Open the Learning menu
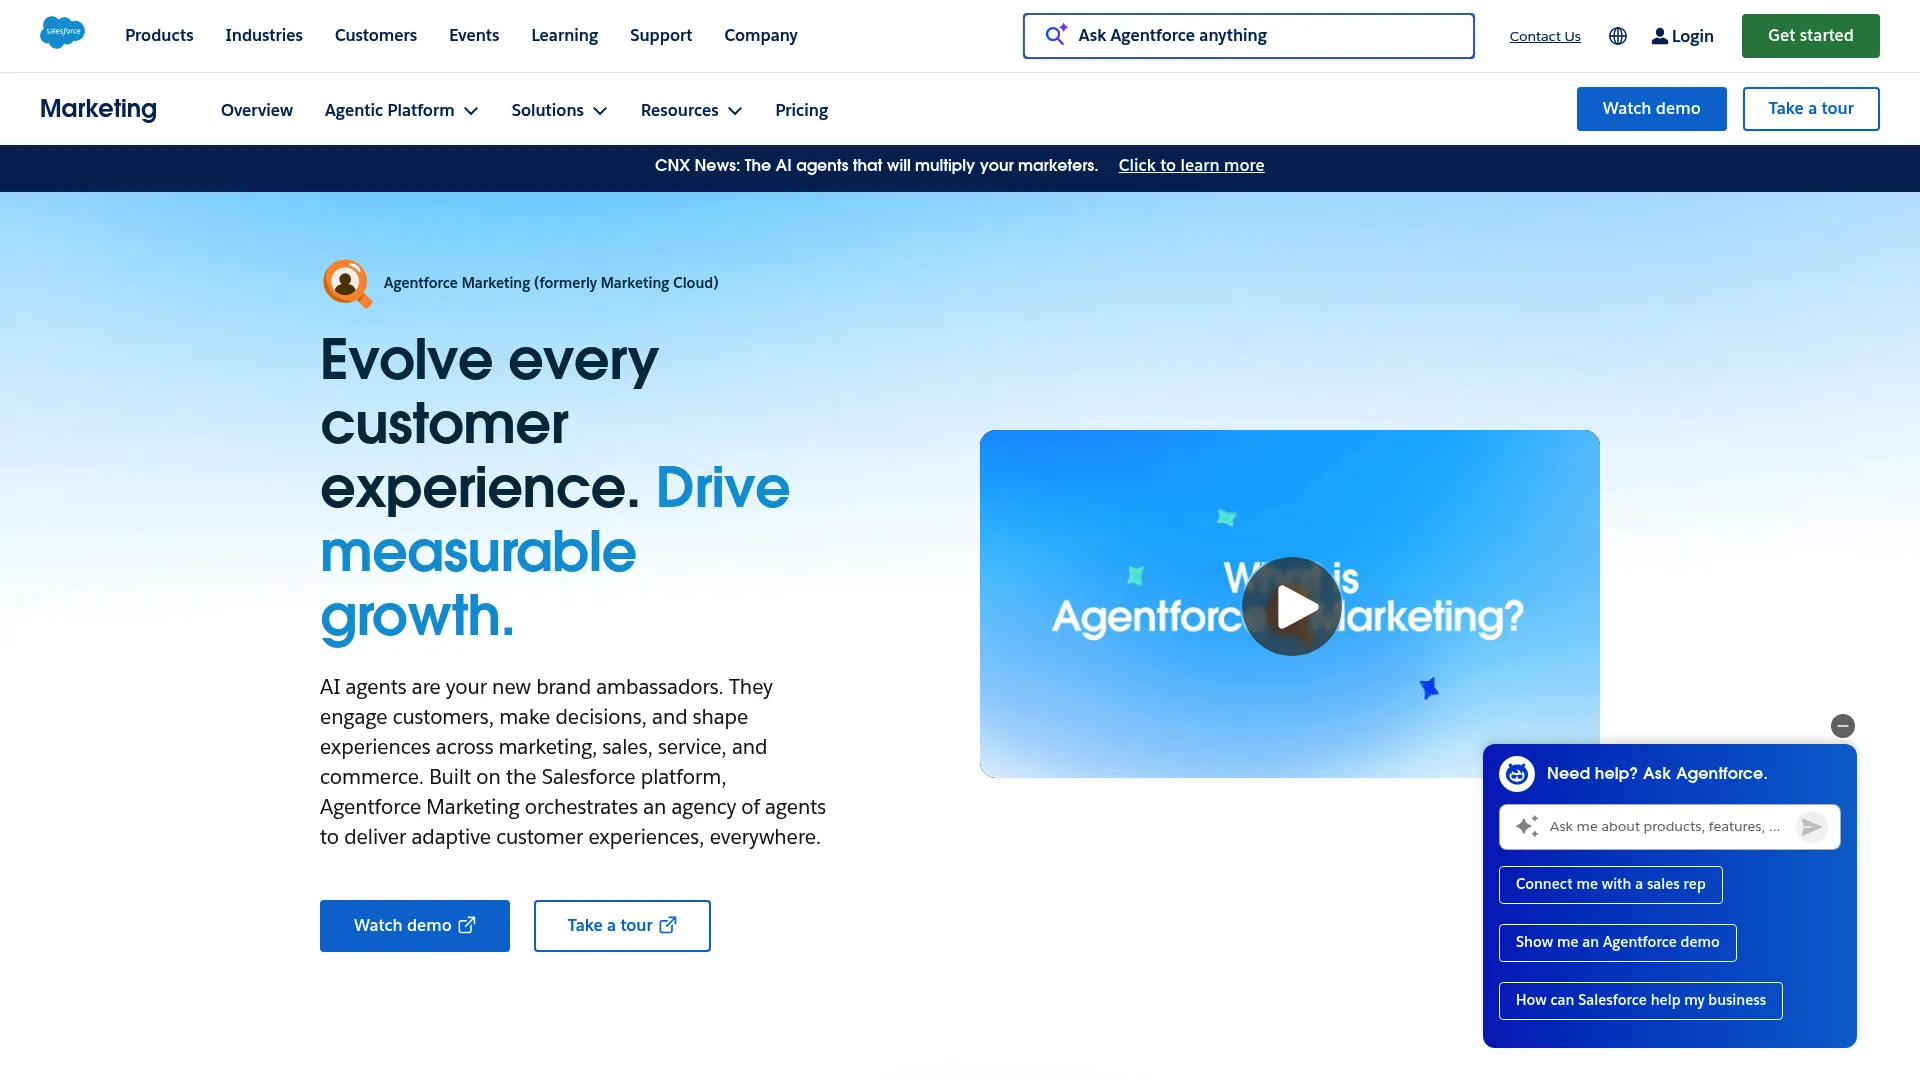Viewport: 1920px width, 1080px height. [x=564, y=35]
